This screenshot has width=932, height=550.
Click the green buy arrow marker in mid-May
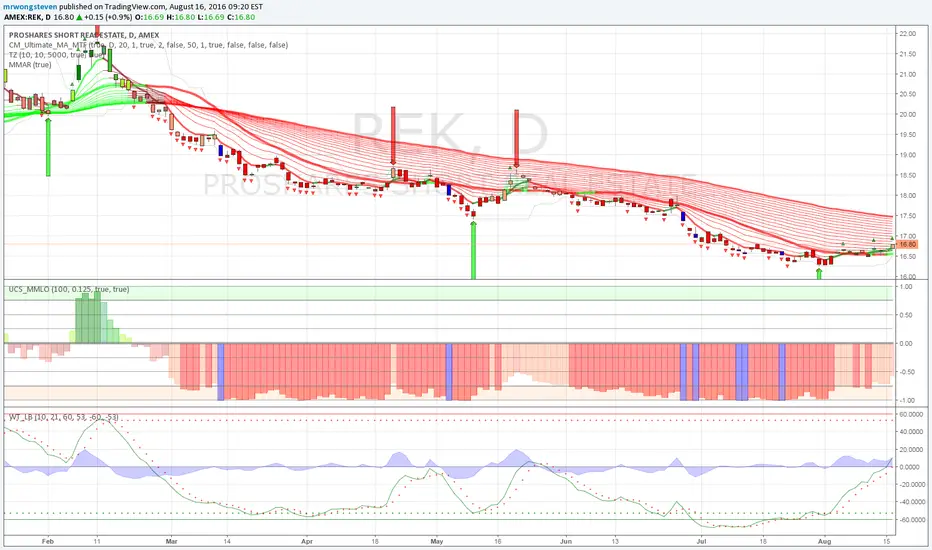(x=473, y=250)
